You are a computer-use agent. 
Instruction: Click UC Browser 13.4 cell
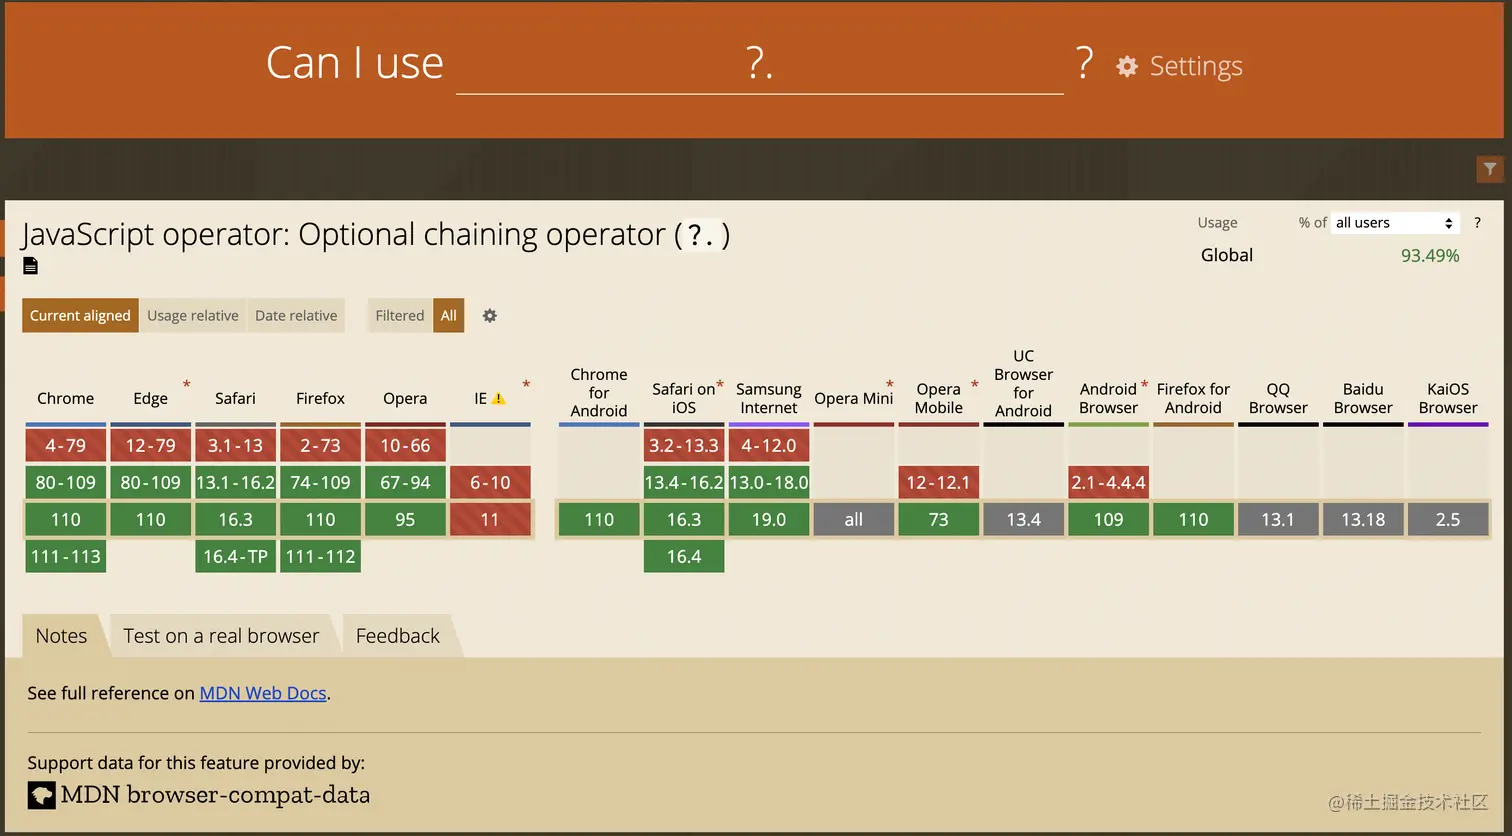1023,519
